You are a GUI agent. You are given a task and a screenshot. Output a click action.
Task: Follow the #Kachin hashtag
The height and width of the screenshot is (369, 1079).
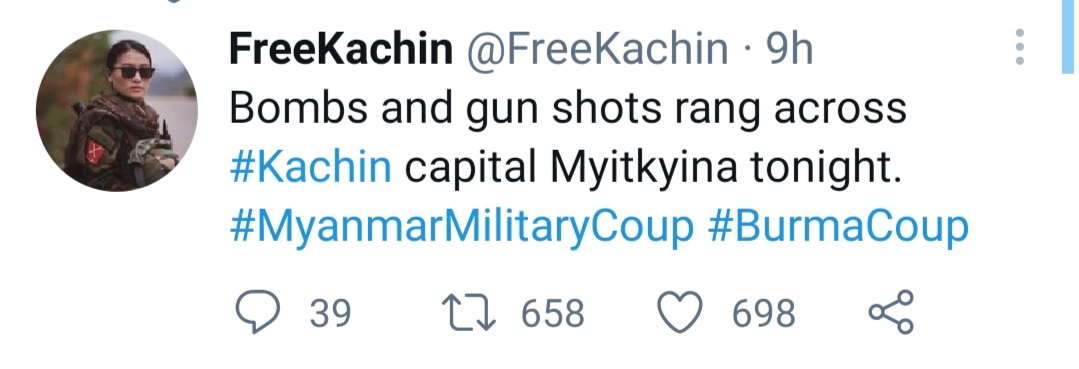click(x=310, y=168)
